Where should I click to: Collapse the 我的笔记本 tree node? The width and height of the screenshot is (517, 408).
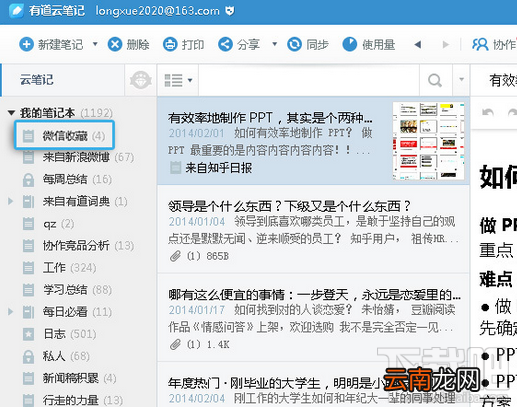point(11,113)
